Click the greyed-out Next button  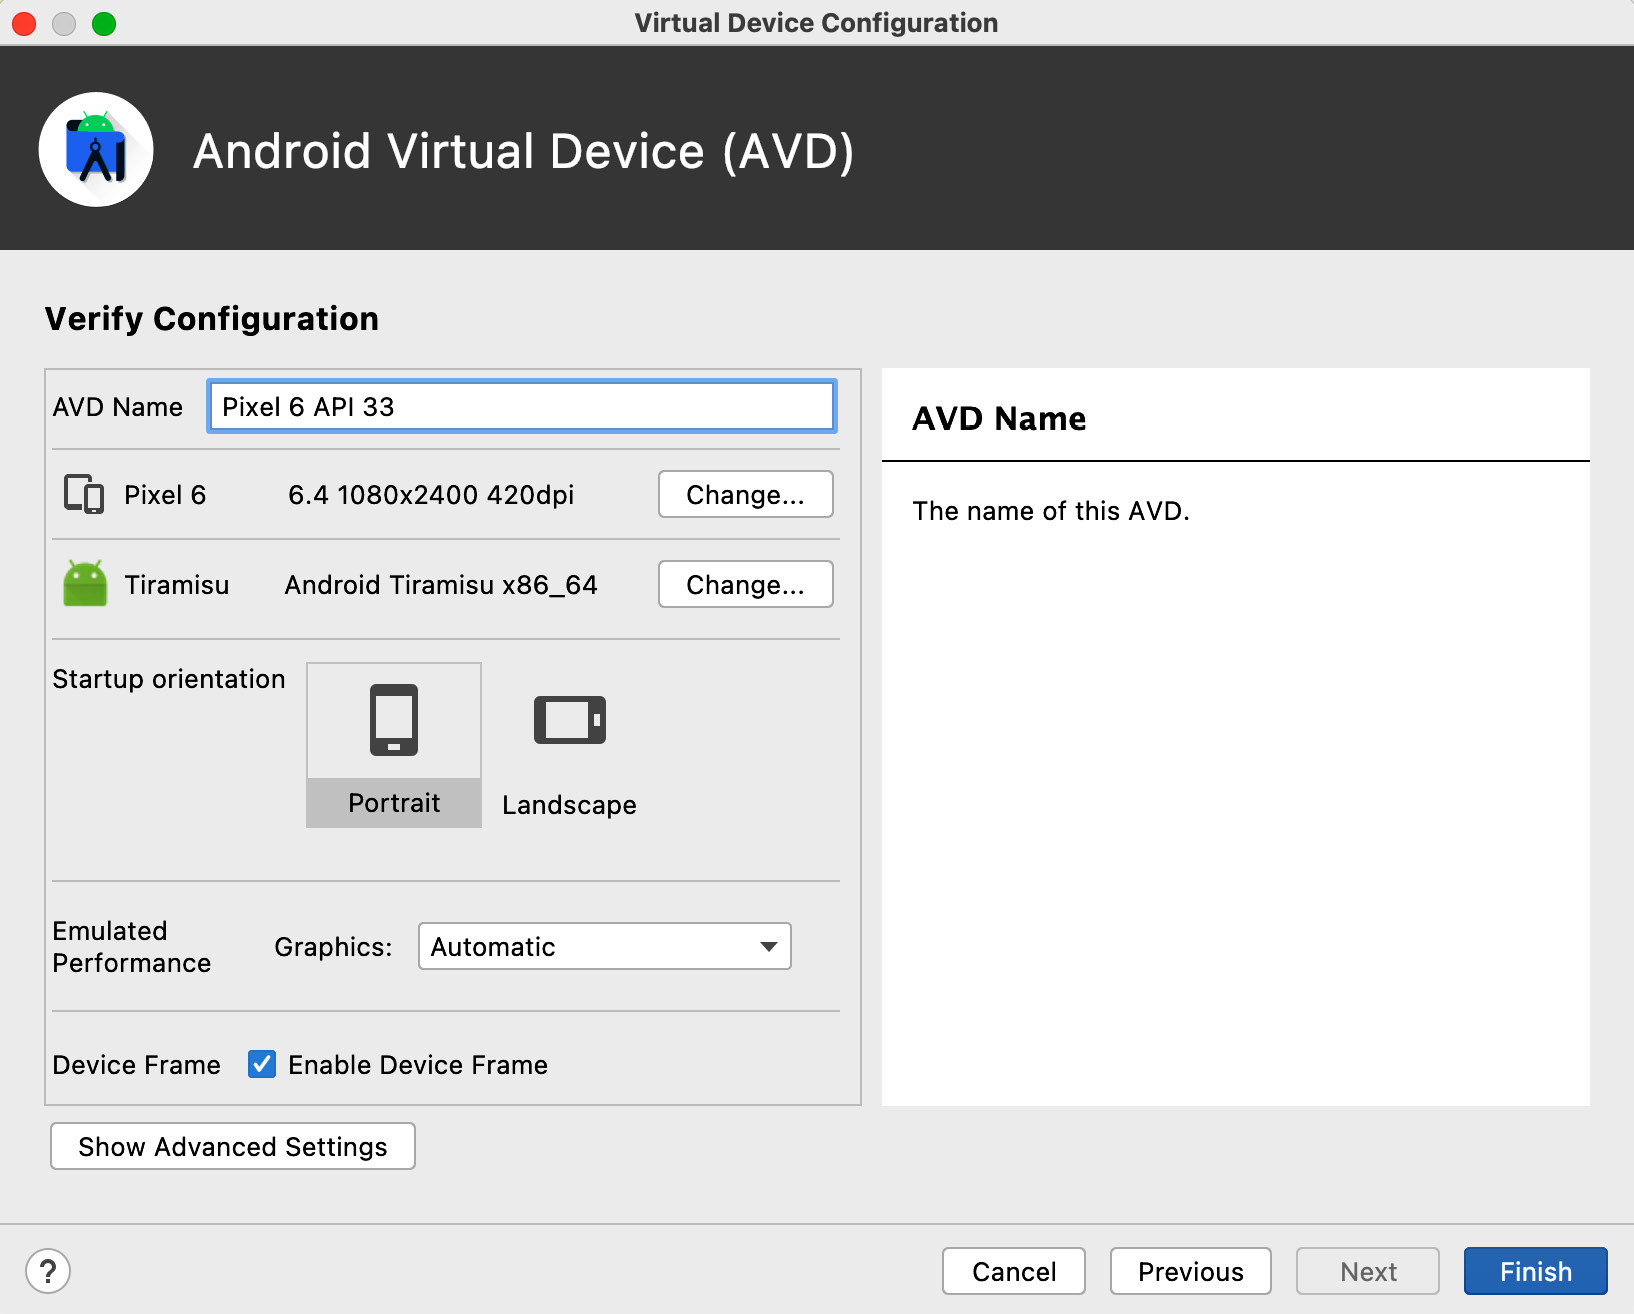tap(1368, 1271)
